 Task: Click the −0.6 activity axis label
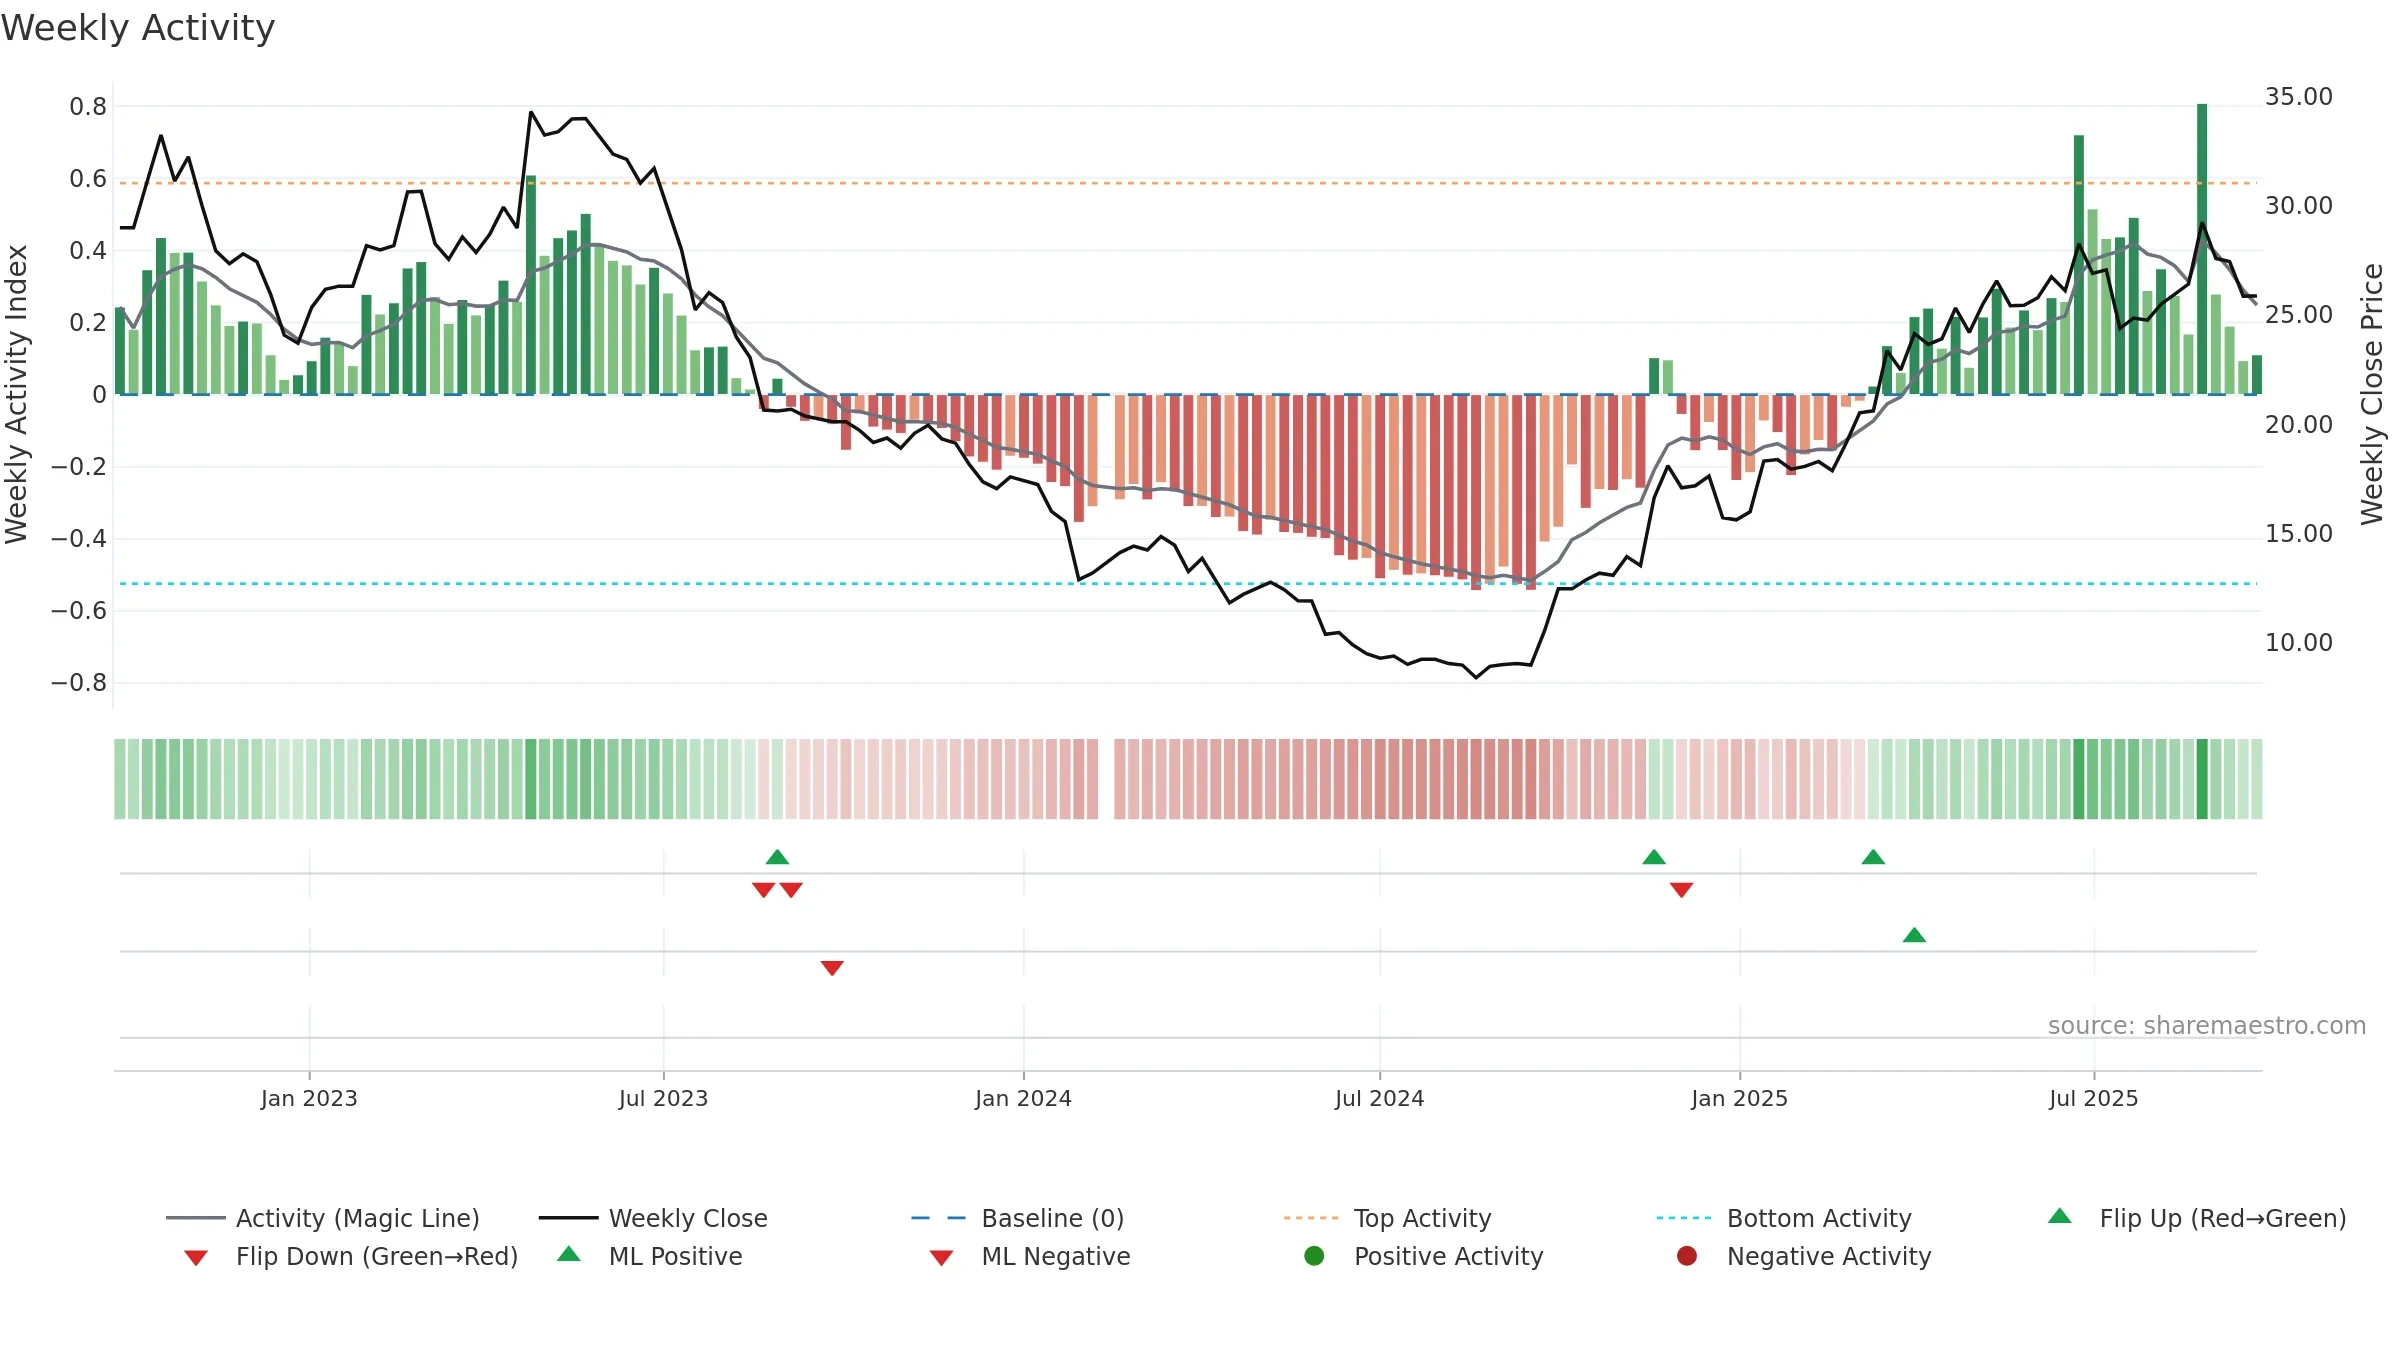click(79, 611)
